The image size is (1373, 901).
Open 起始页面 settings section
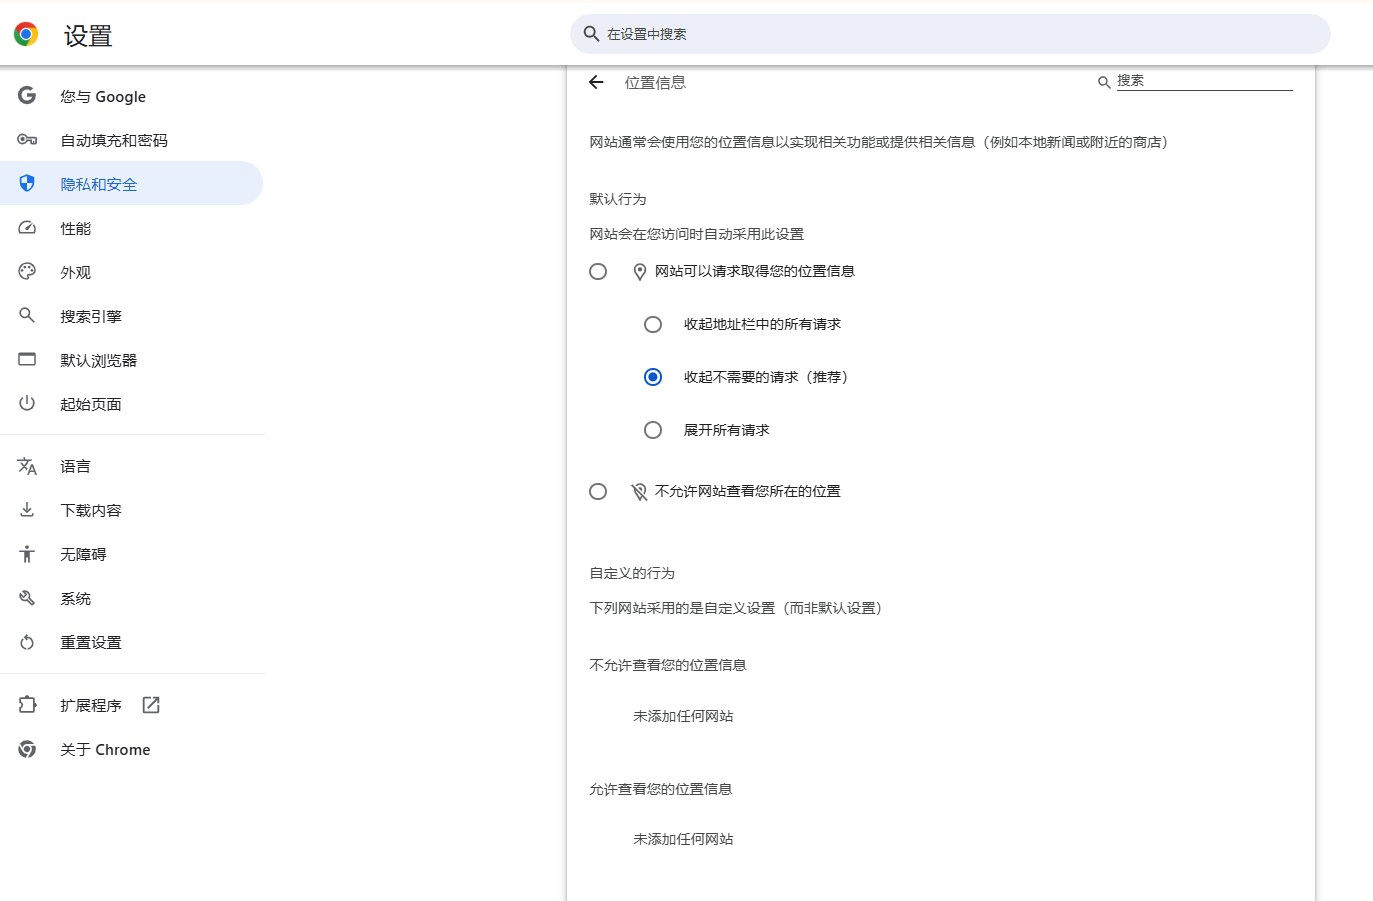[x=131, y=404]
